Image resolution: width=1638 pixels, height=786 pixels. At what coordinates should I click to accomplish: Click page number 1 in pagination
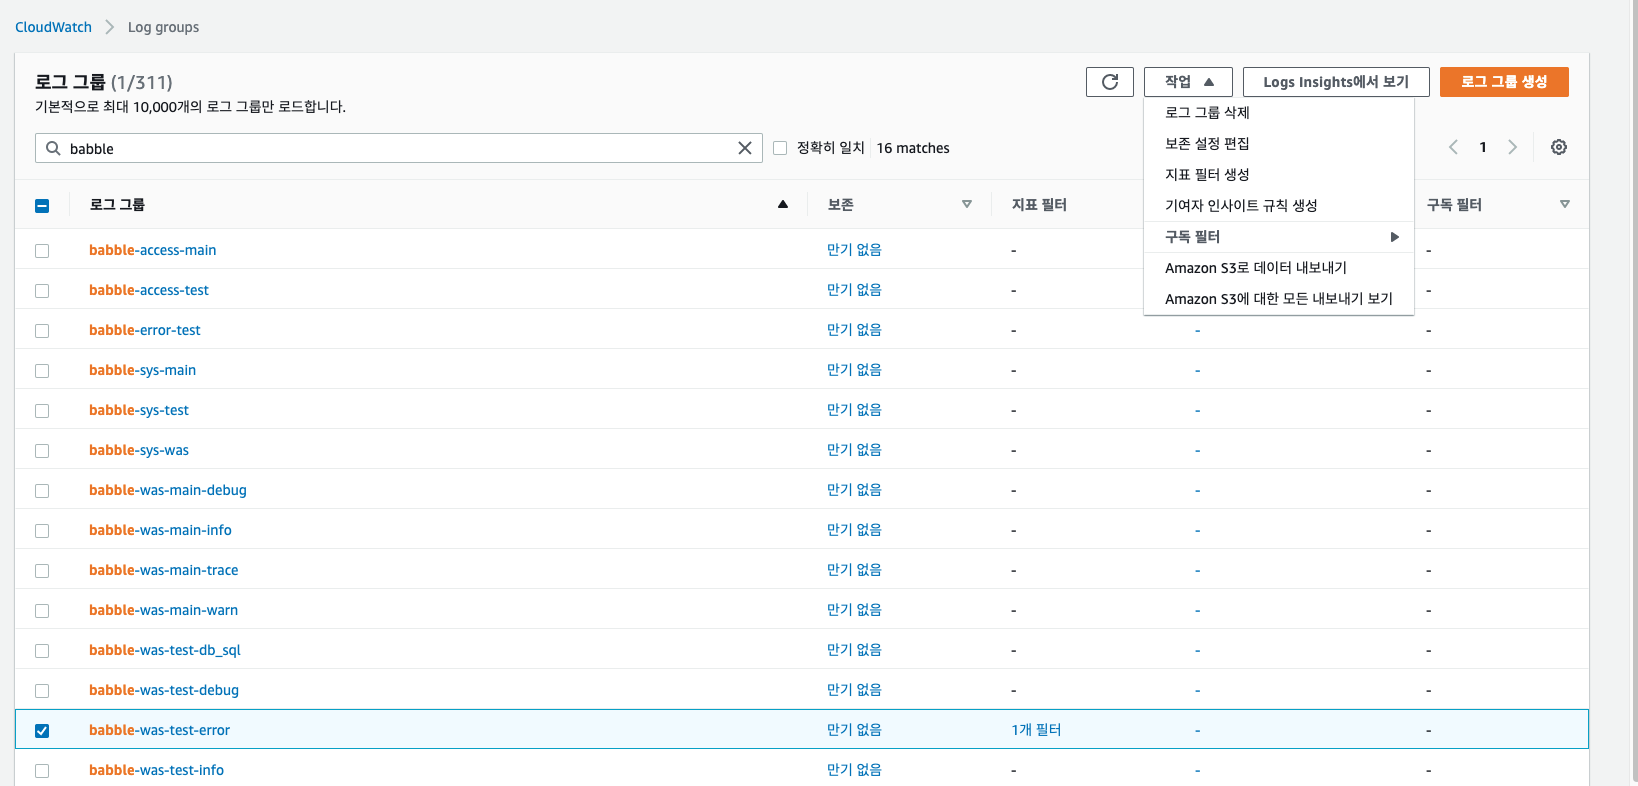point(1483,147)
